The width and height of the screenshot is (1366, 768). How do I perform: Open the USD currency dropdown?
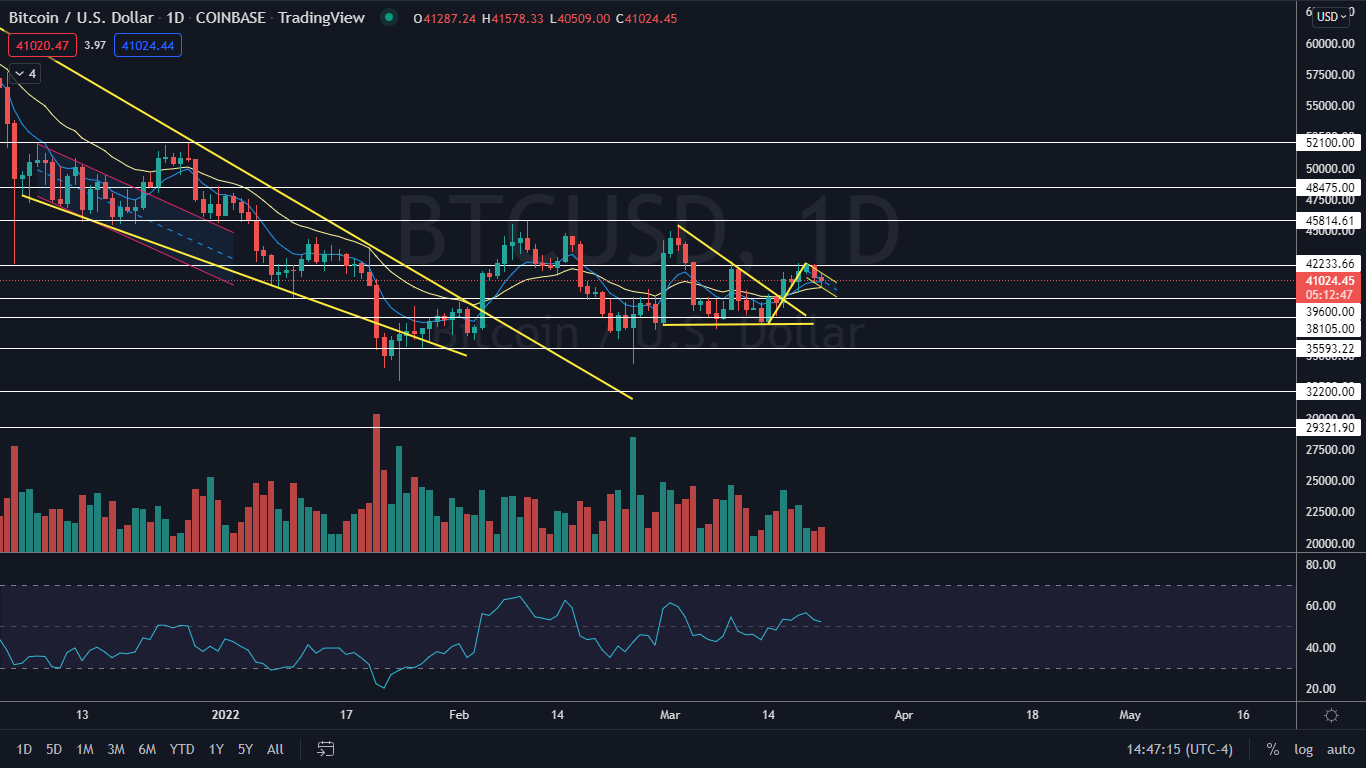tap(1332, 17)
